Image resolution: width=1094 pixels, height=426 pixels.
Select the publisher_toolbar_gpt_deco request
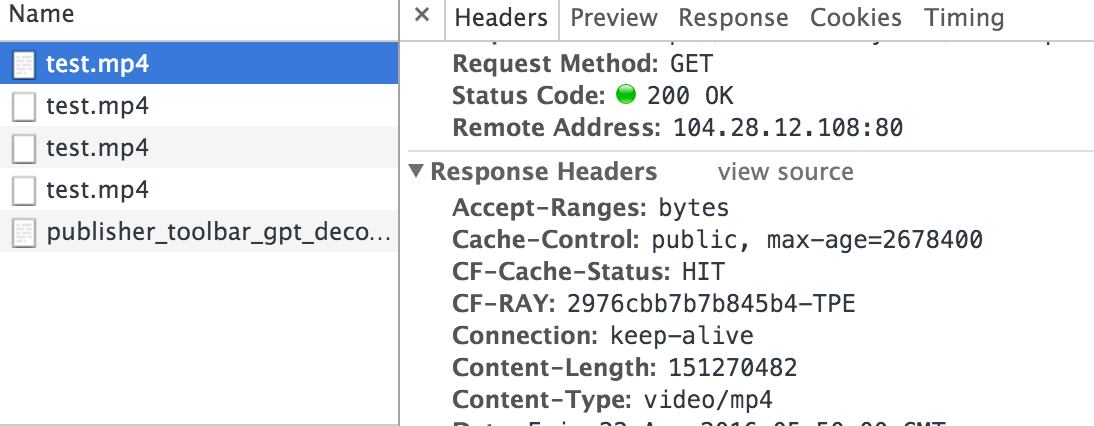coord(199,232)
